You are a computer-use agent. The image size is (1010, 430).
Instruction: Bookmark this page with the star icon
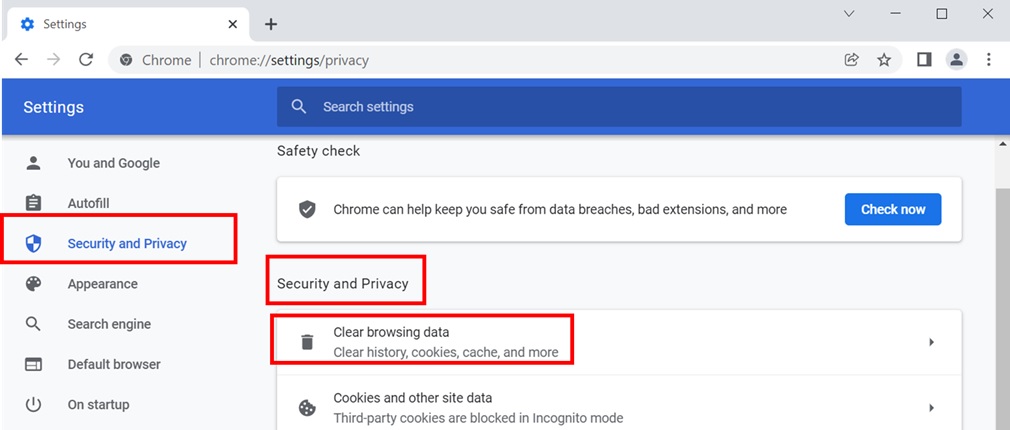tap(884, 60)
